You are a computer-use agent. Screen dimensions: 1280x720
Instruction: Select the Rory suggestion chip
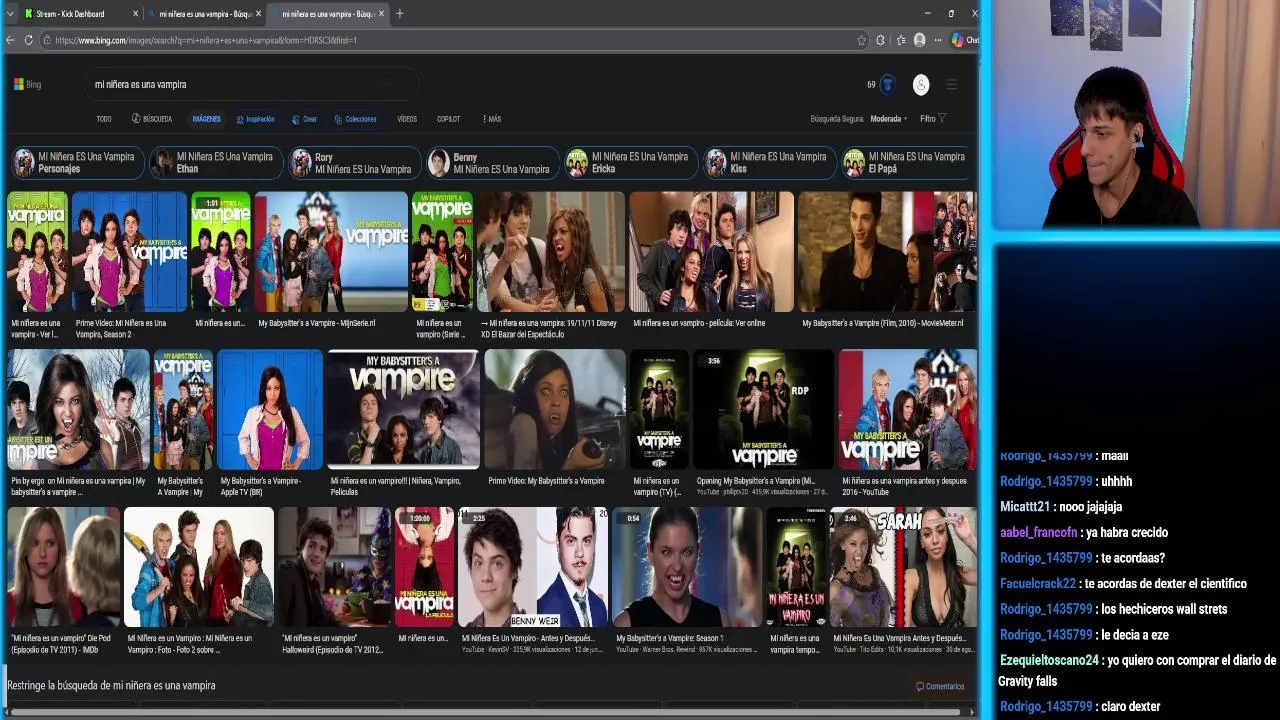point(354,163)
